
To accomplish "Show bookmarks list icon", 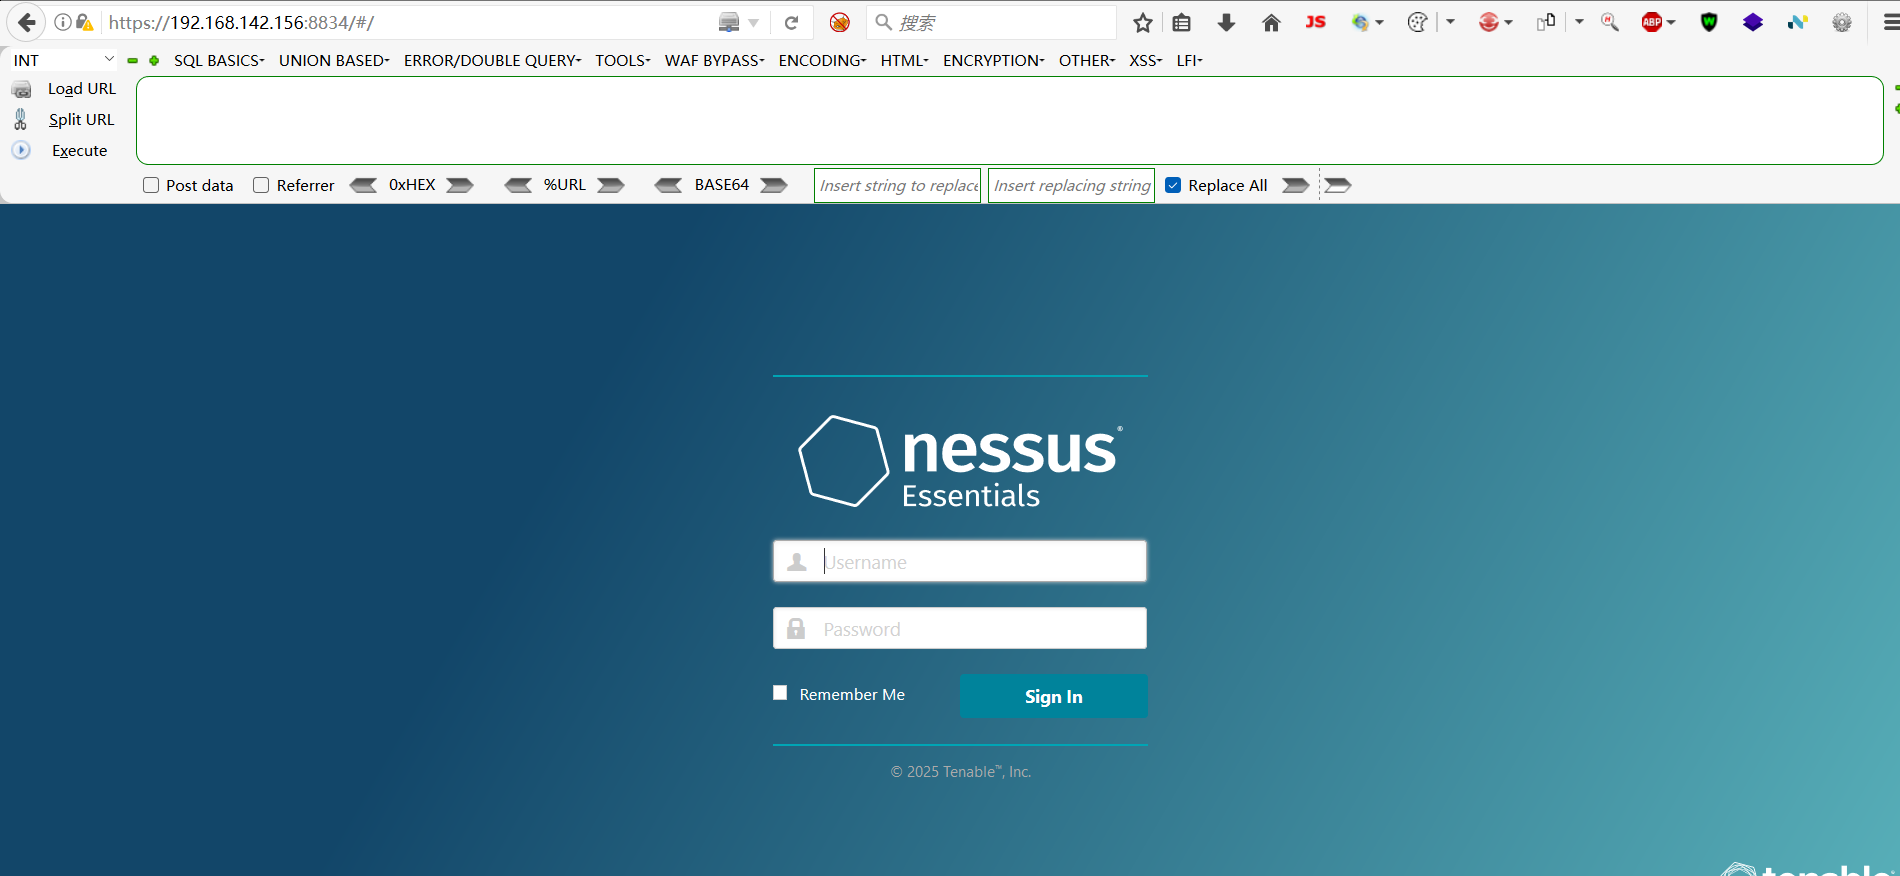I will tap(1182, 22).
